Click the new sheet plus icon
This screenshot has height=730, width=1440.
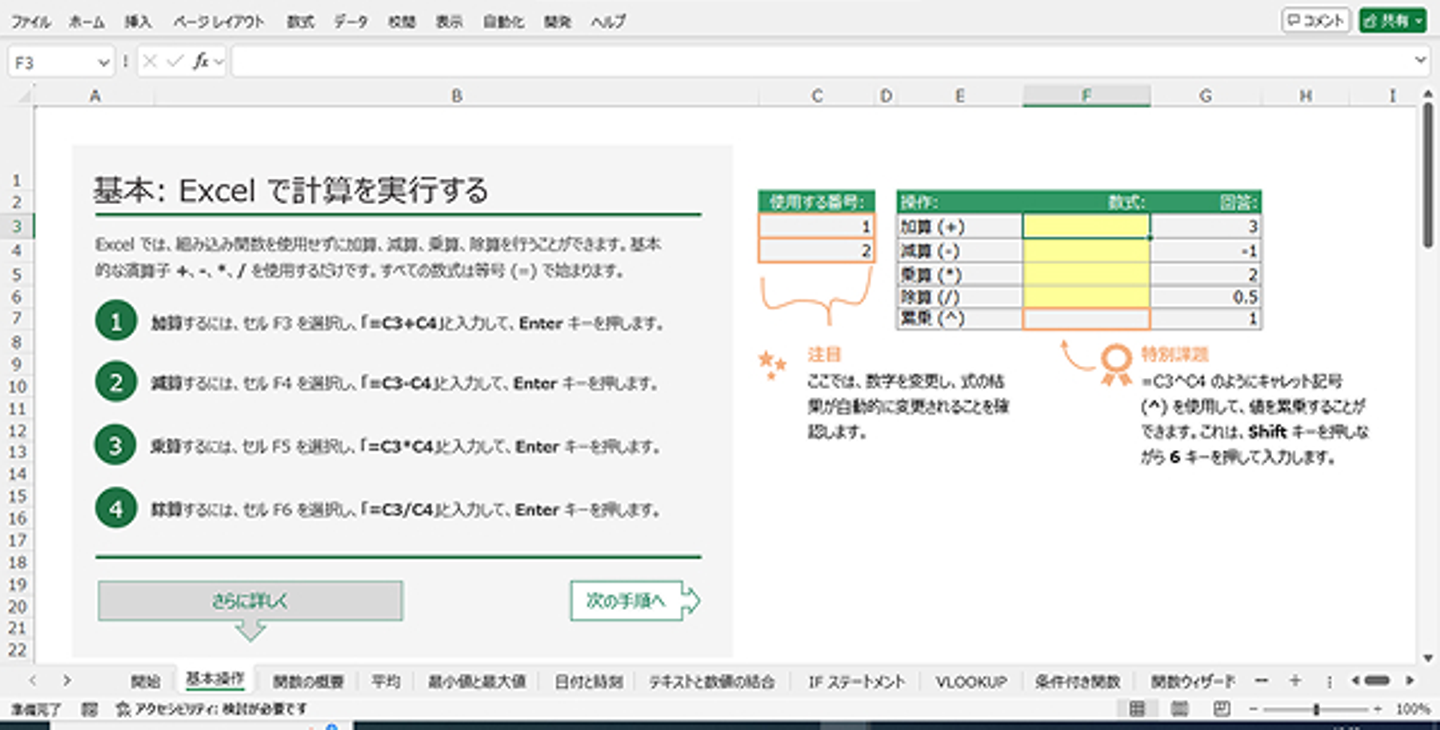[1295, 681]
